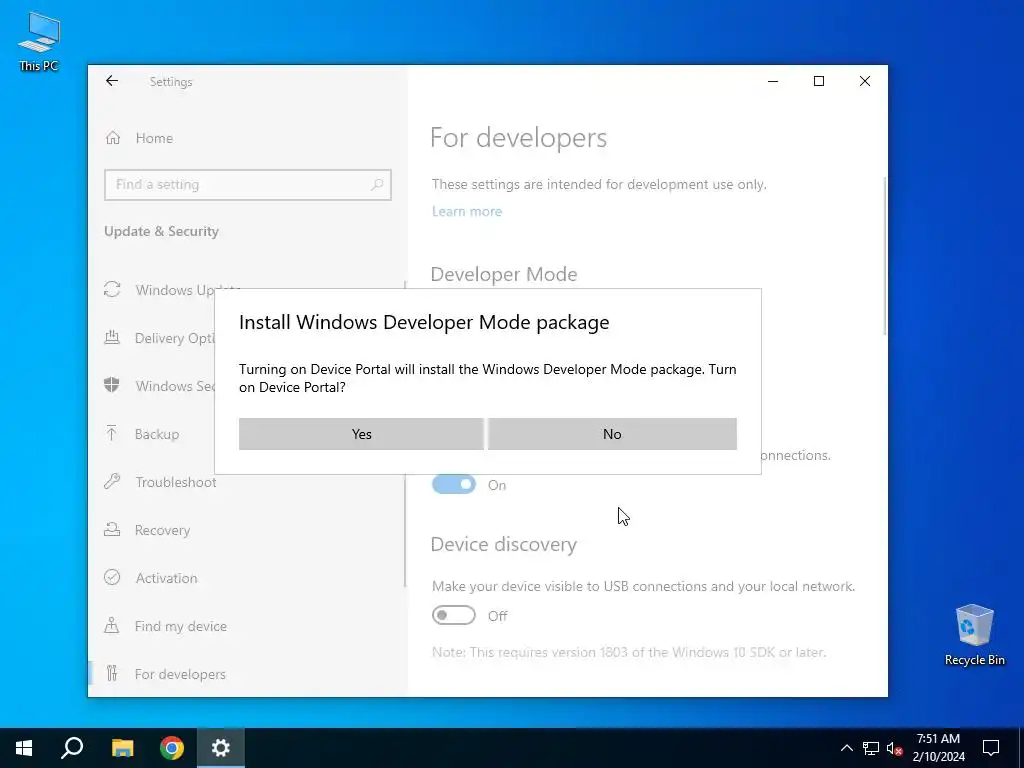Click the Settings gear in taskbar
1024x768 pixels.
tap(221, 748)
